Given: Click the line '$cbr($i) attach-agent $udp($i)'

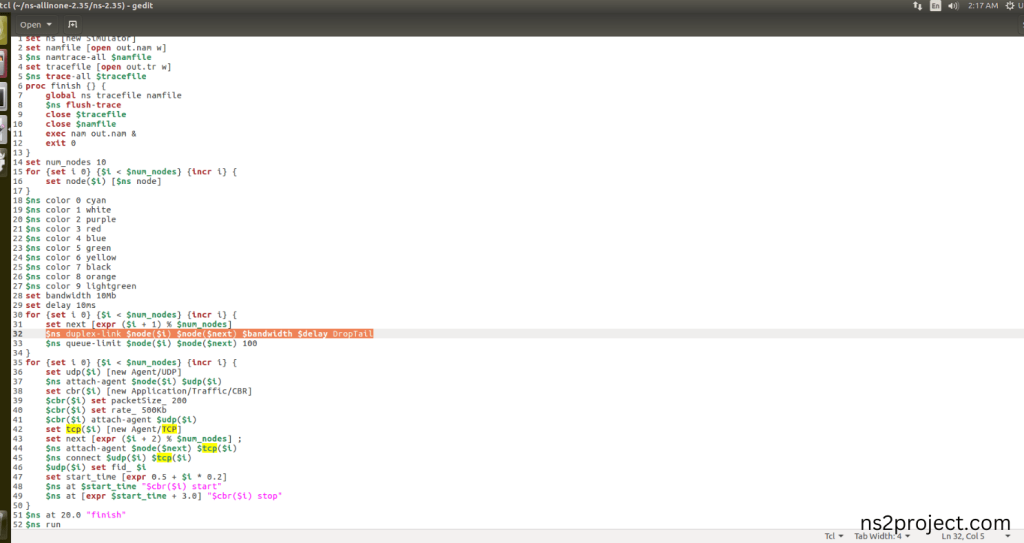Looking at the screenshot, I should (x=121, y=420).
